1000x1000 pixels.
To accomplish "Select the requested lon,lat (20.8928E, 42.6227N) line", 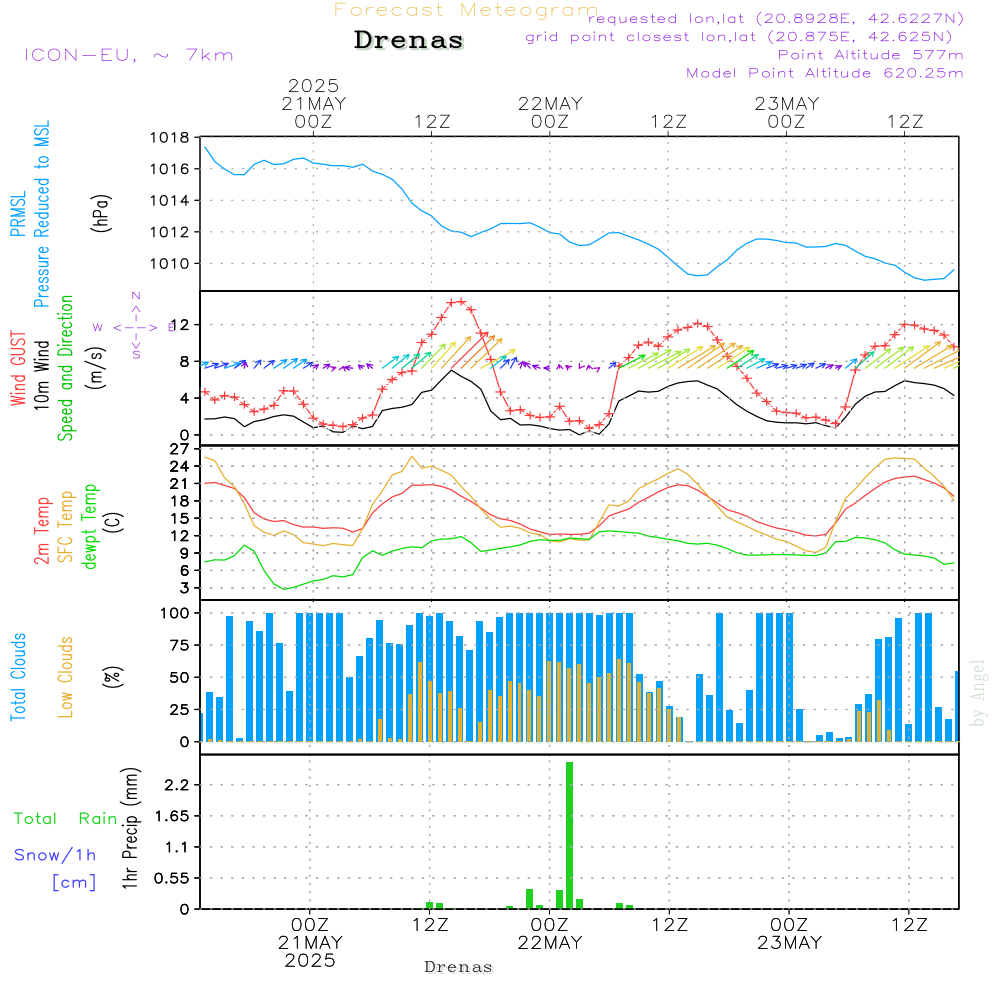I will click(776, 19).
